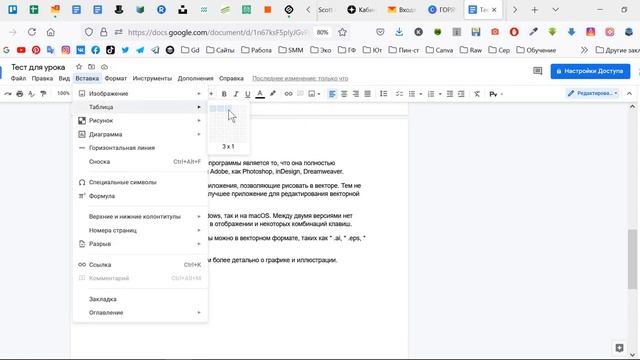Toggle italic formatting in toolbar
Viewport: 640px width, 360px height.
(236, 94)
